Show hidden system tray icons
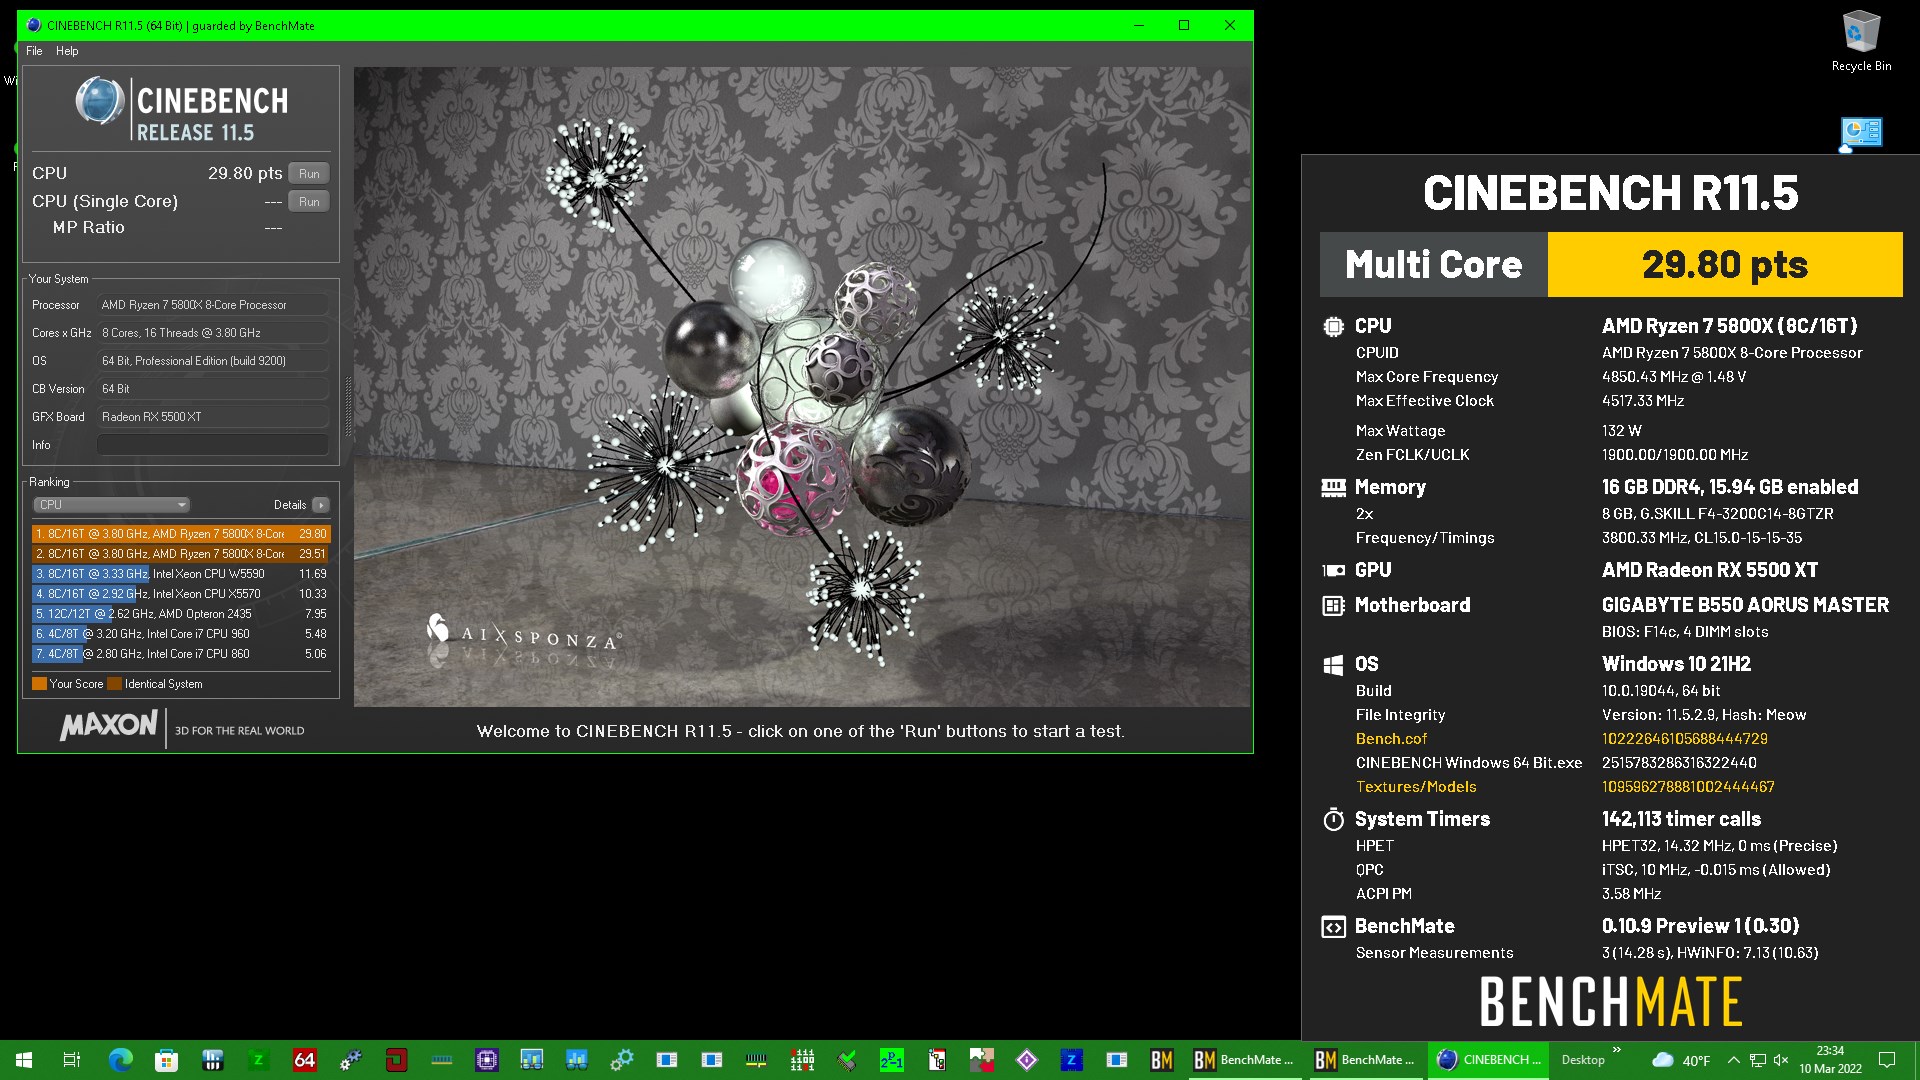Viewport: 1920px width, 1080px height. point(1733,1060)
